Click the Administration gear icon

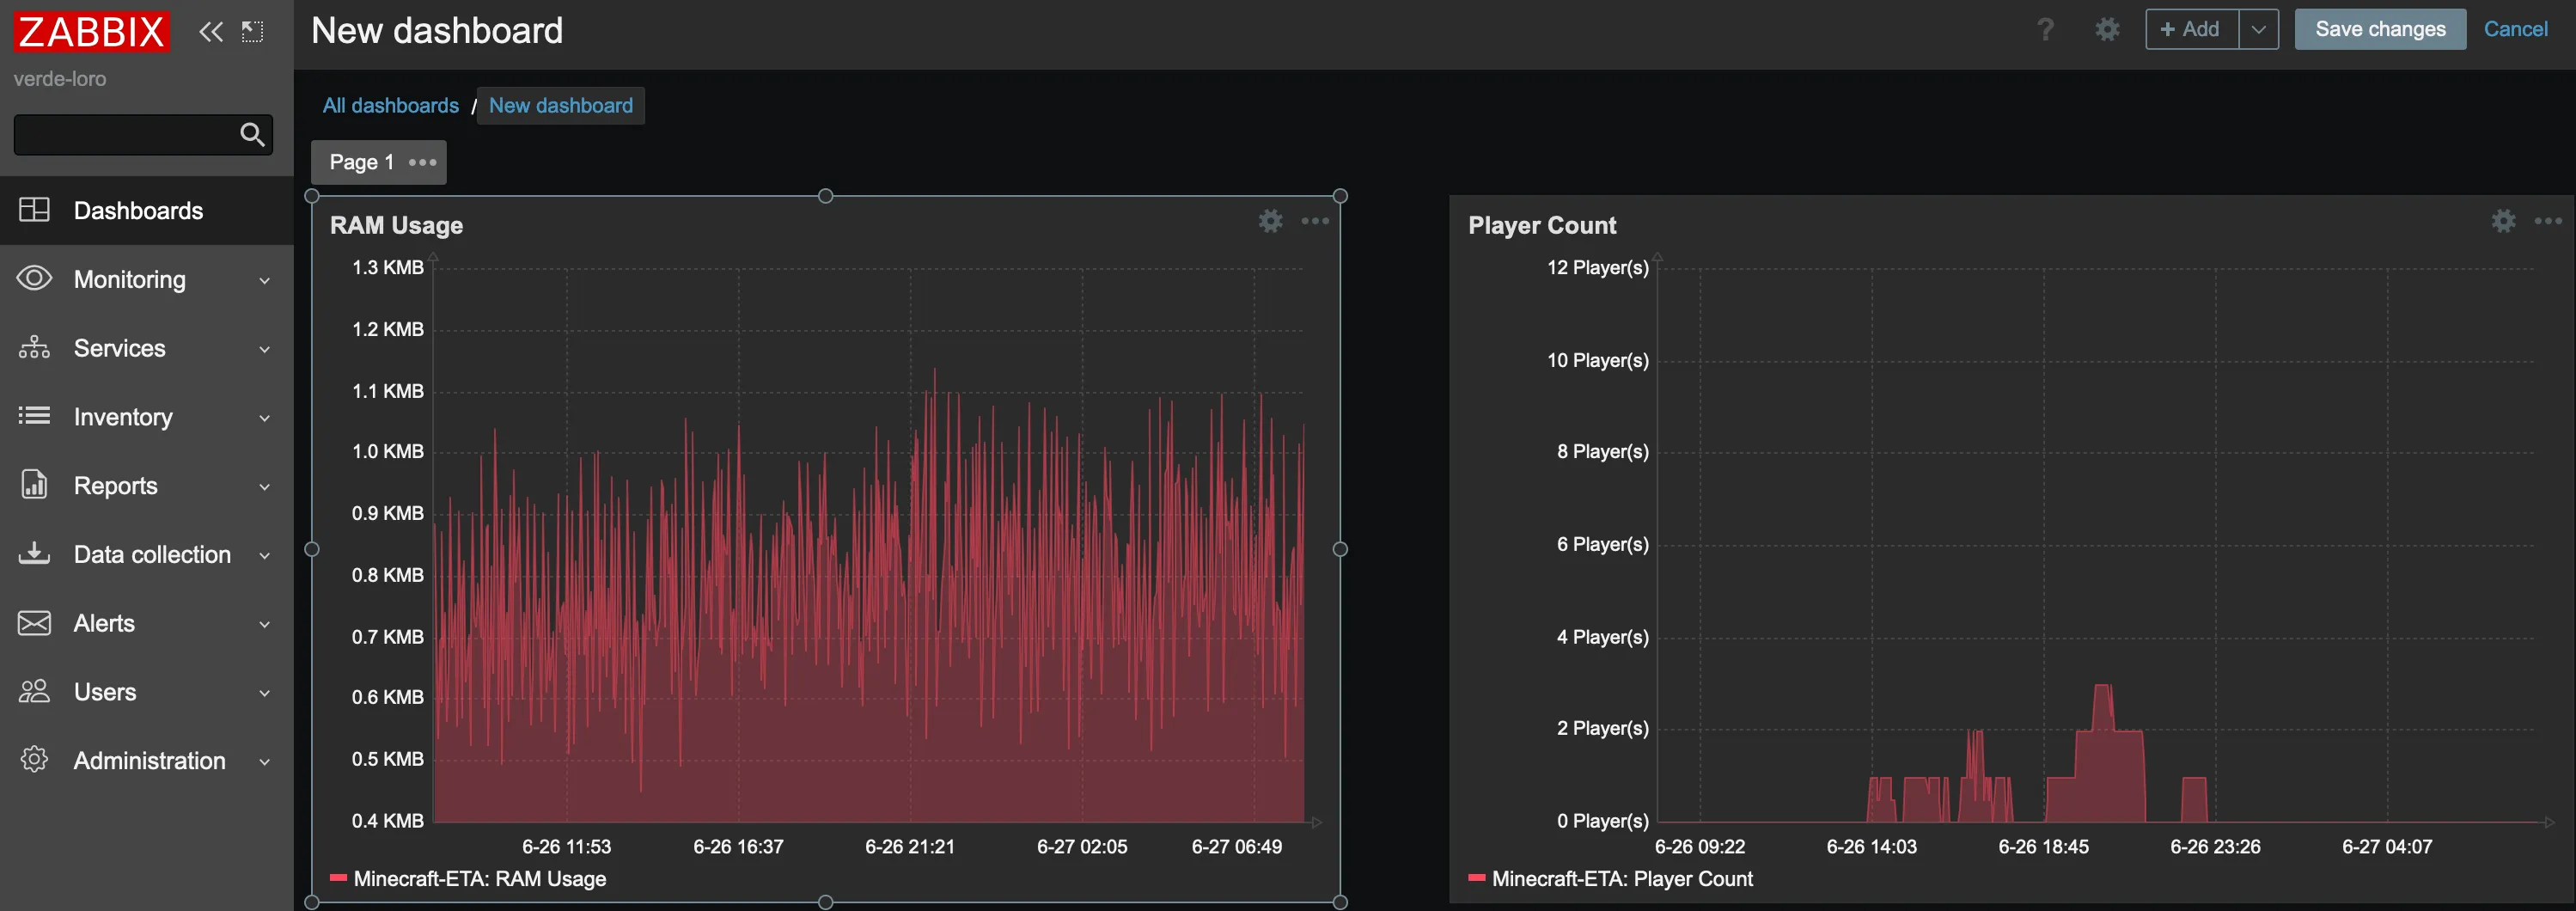pyautogui.click(x=34, y=759)
